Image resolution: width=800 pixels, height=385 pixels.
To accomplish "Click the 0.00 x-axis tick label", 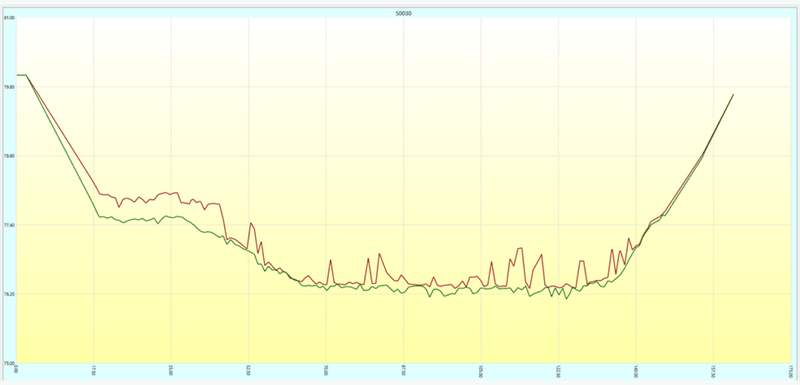I will (17, 369).
